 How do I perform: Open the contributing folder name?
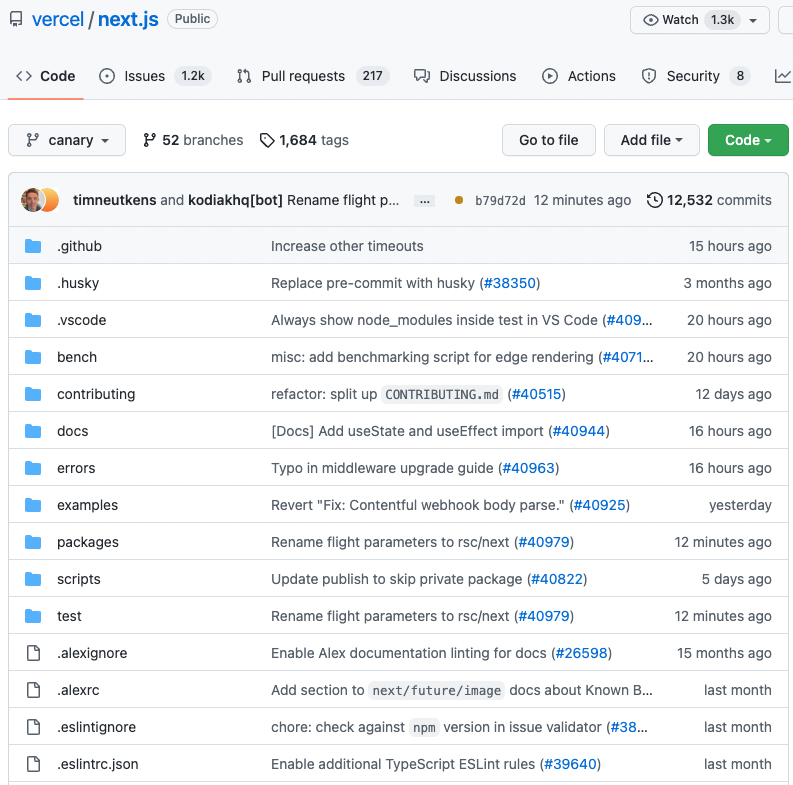(96, 394)
